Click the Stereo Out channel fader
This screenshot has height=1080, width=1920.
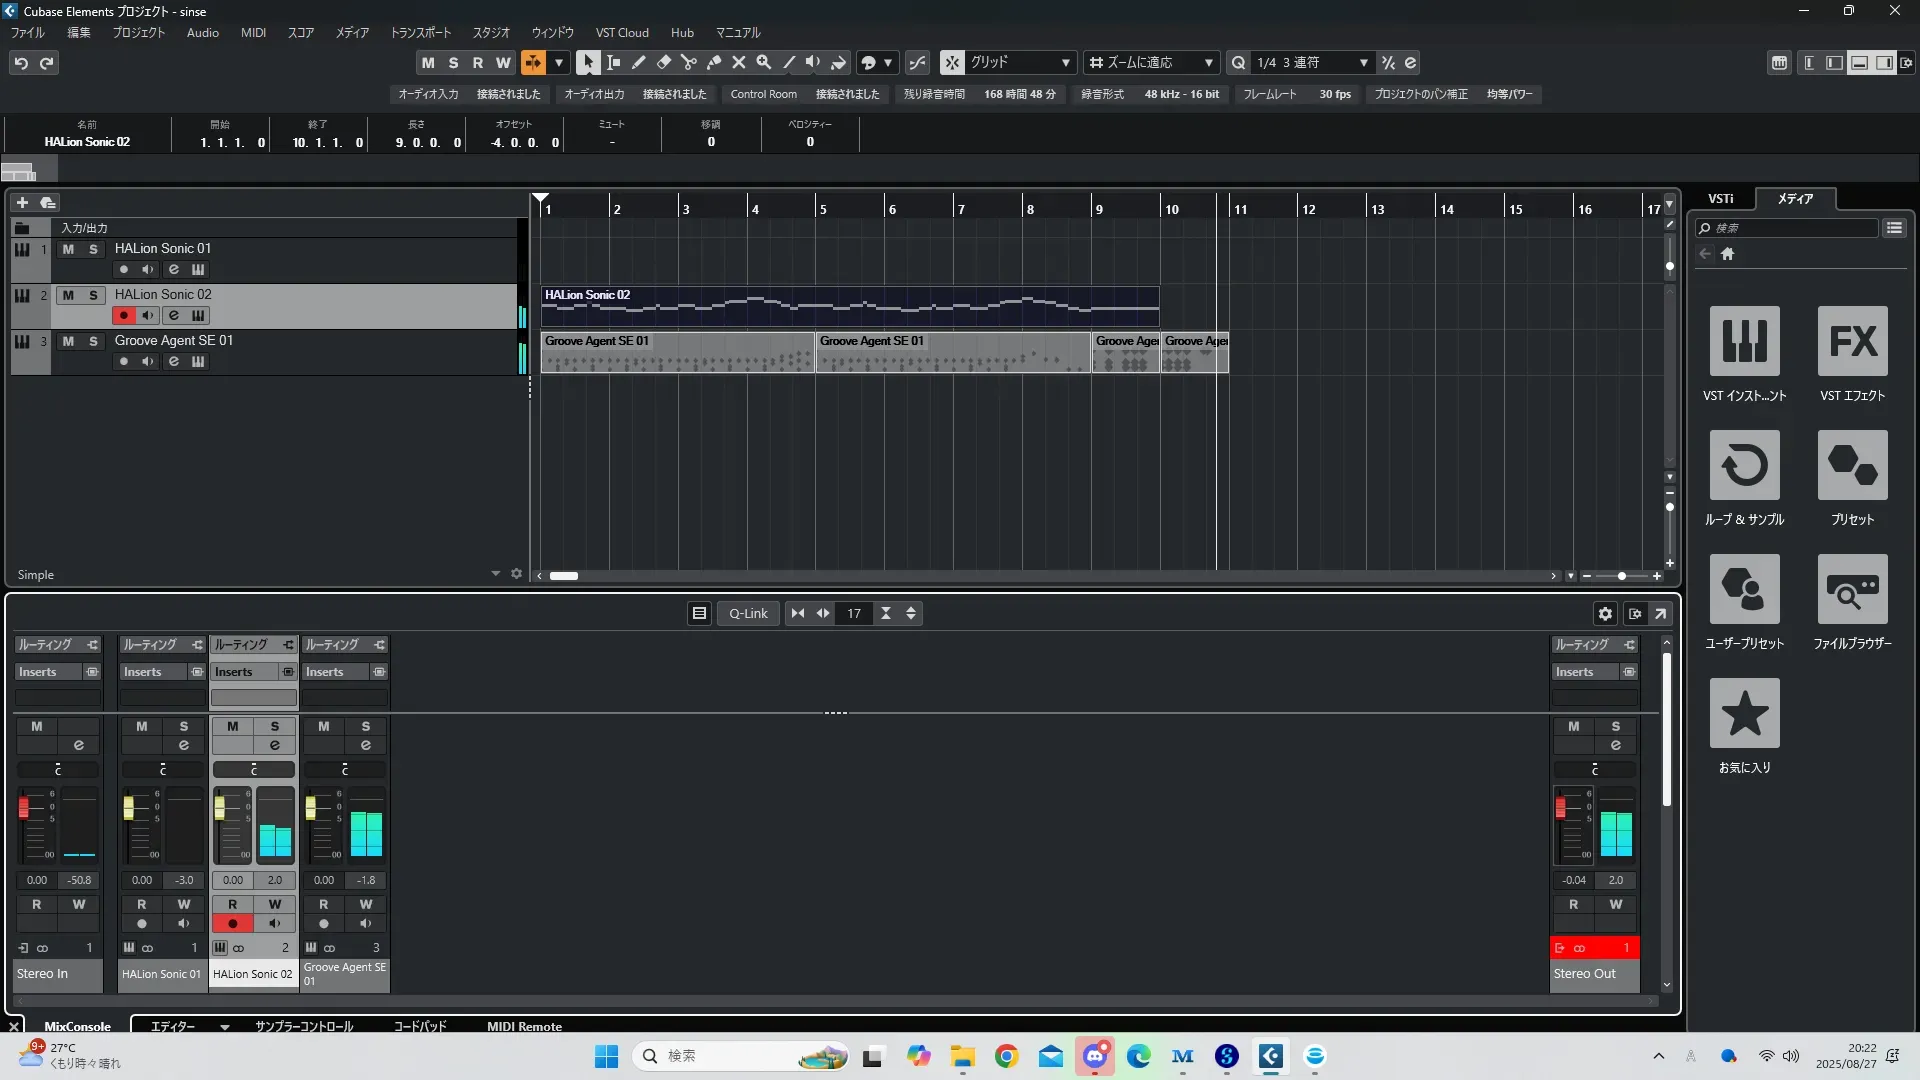point(1560,807)
